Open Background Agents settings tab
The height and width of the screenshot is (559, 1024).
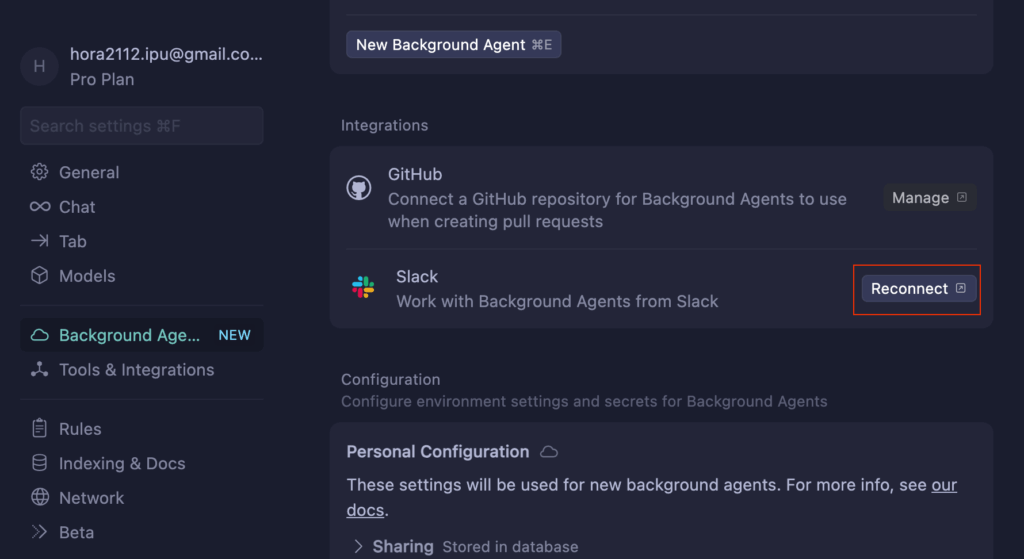(x=142, y=335)
